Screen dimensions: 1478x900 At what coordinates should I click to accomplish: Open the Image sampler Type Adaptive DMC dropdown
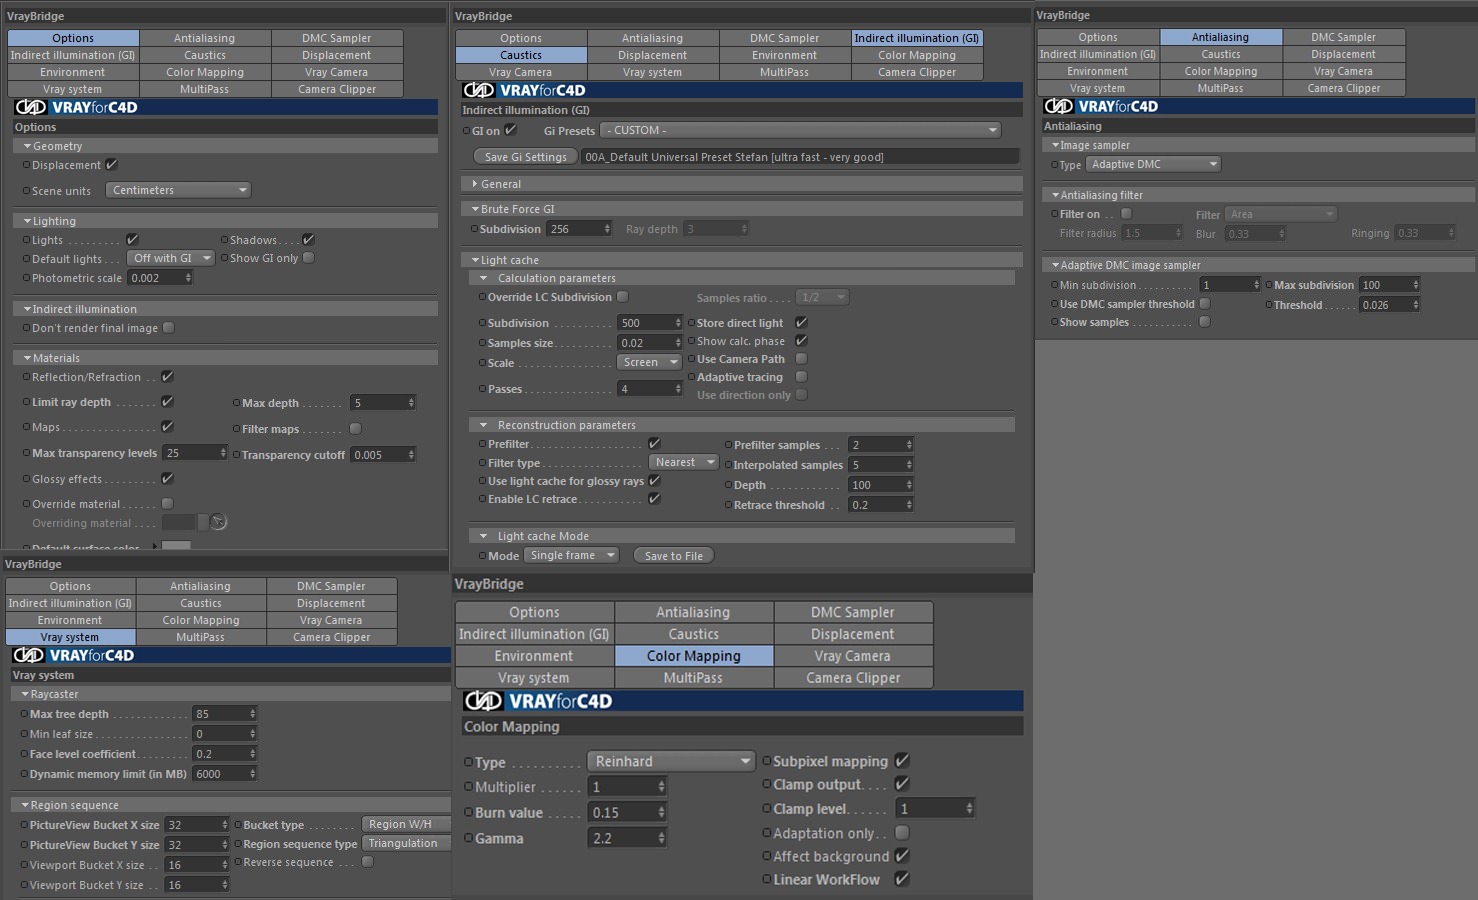(x=1153, y=164)
